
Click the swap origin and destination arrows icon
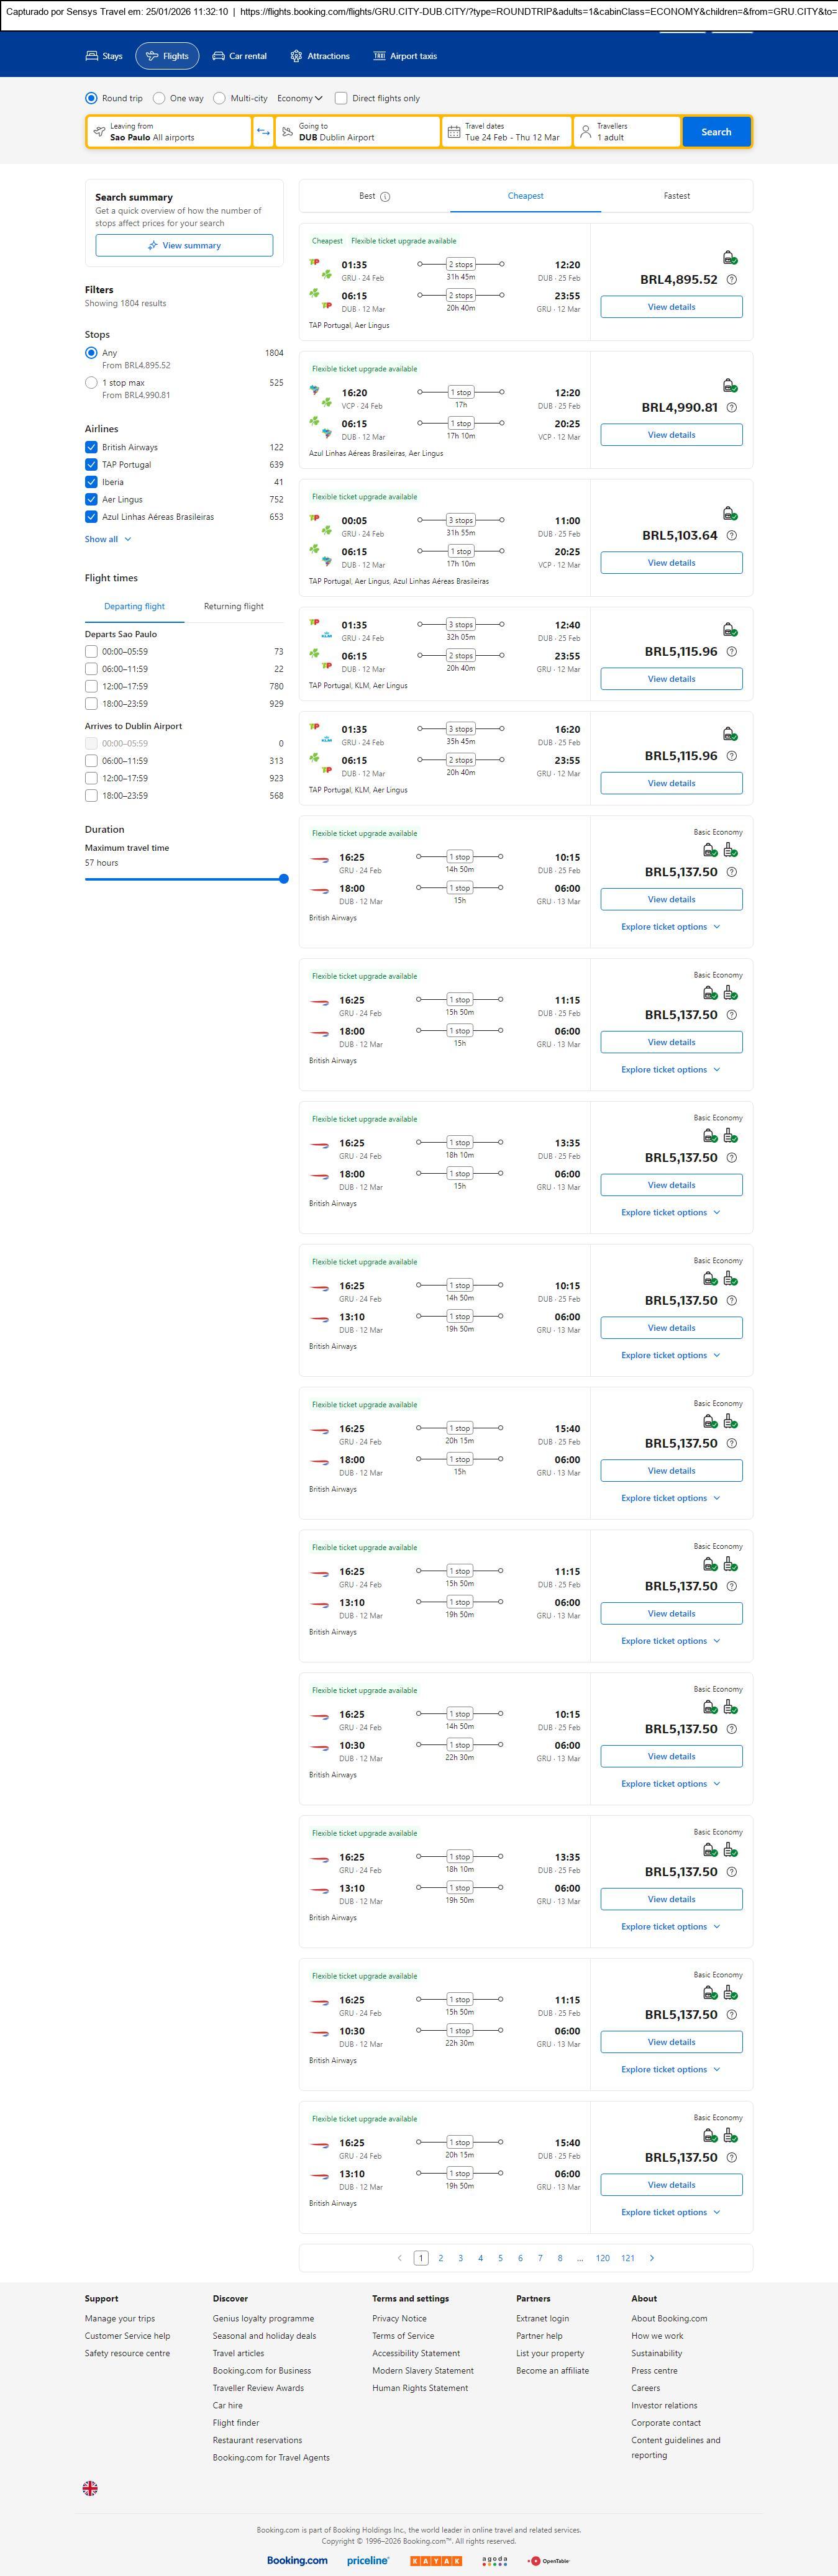263,132
